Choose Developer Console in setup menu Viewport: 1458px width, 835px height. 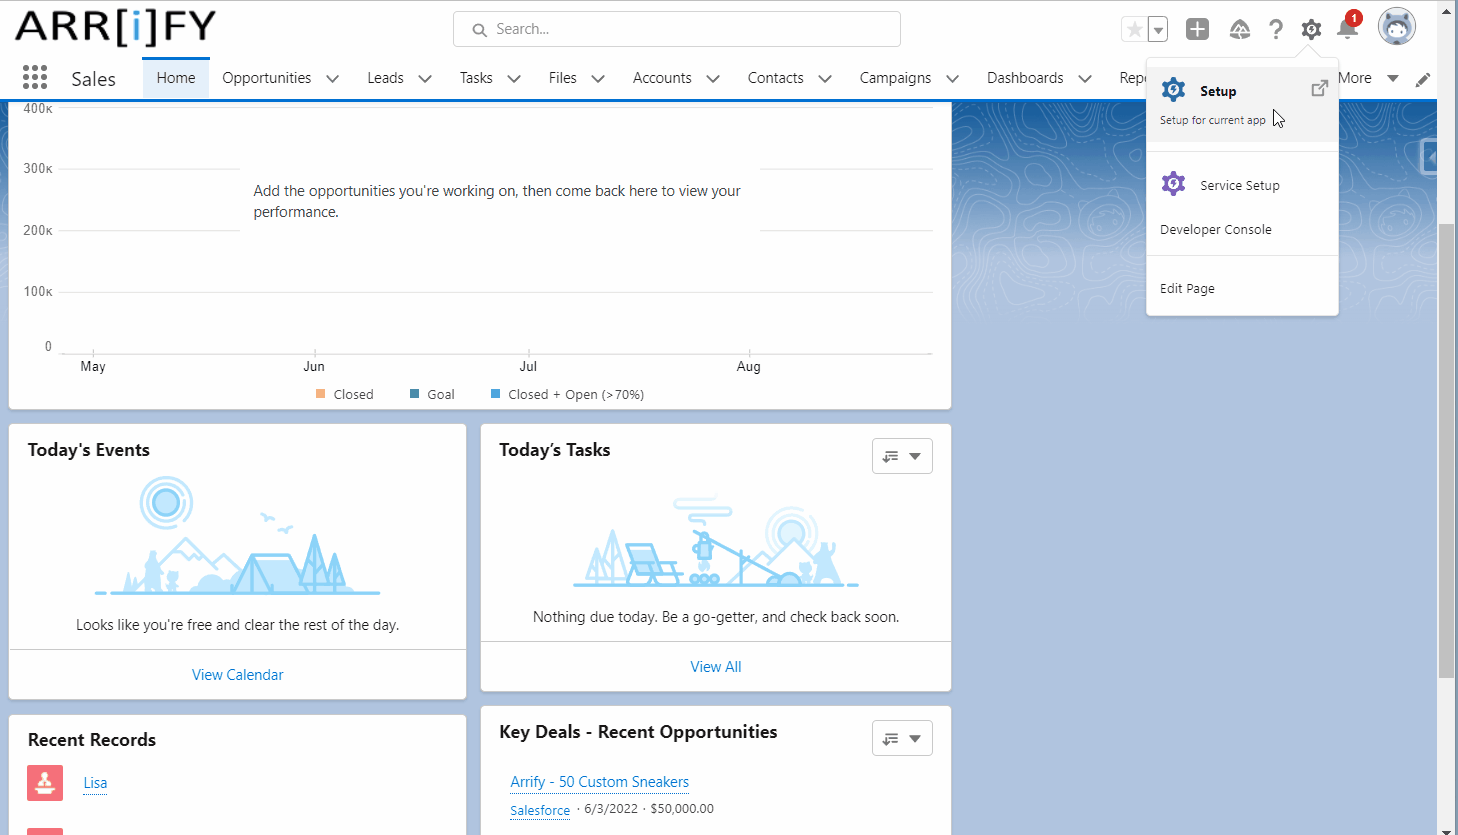(x=1215, y=229)
